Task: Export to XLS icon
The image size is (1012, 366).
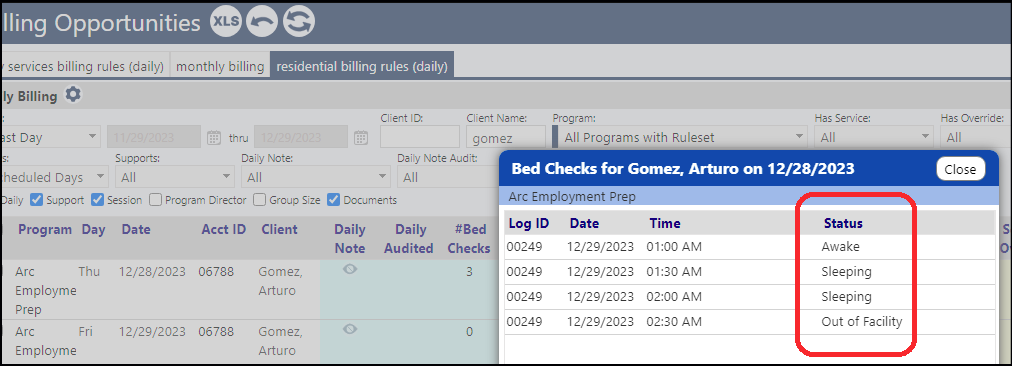Action: click(226, 22)
